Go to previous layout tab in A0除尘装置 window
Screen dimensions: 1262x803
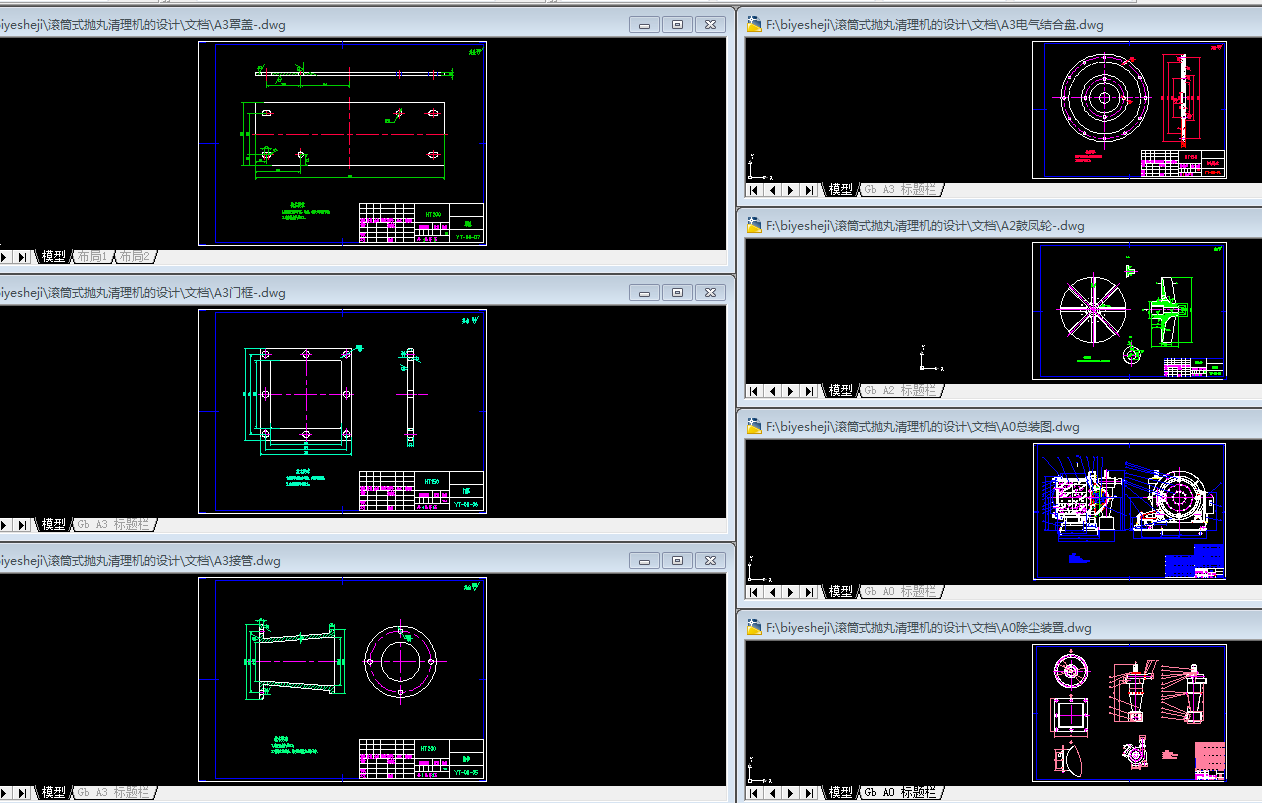point(773,793)
